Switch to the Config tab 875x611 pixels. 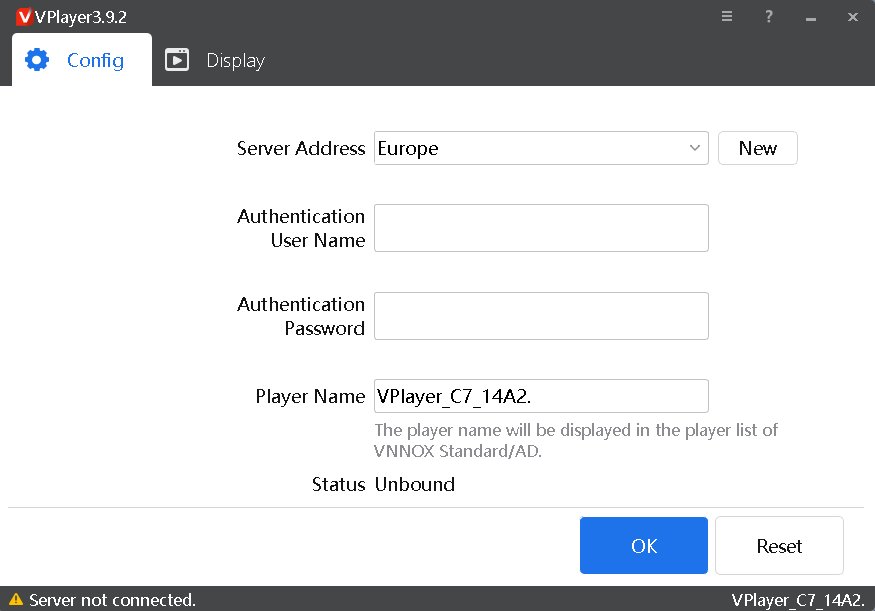[81, 60]
